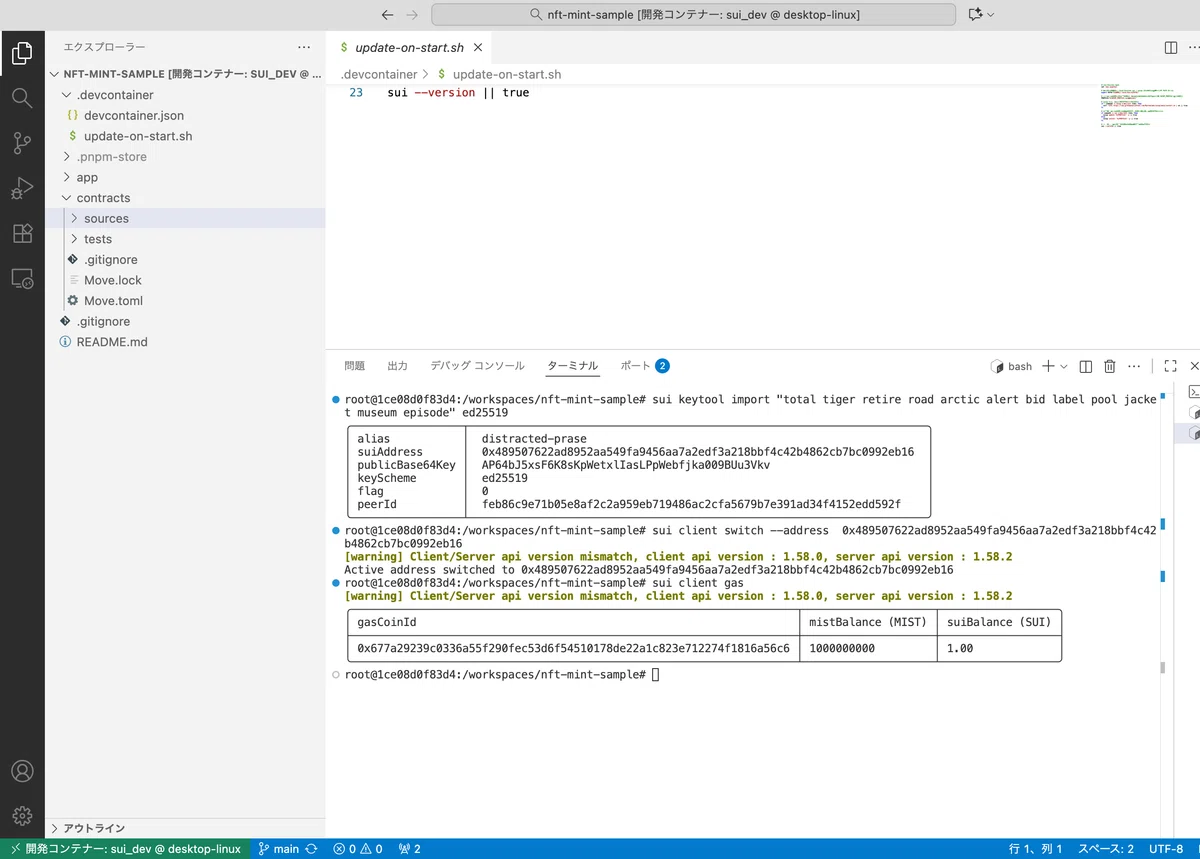
Task: Change encoding via UTF-8 in status bar
Action: (x=1166, y=849)
